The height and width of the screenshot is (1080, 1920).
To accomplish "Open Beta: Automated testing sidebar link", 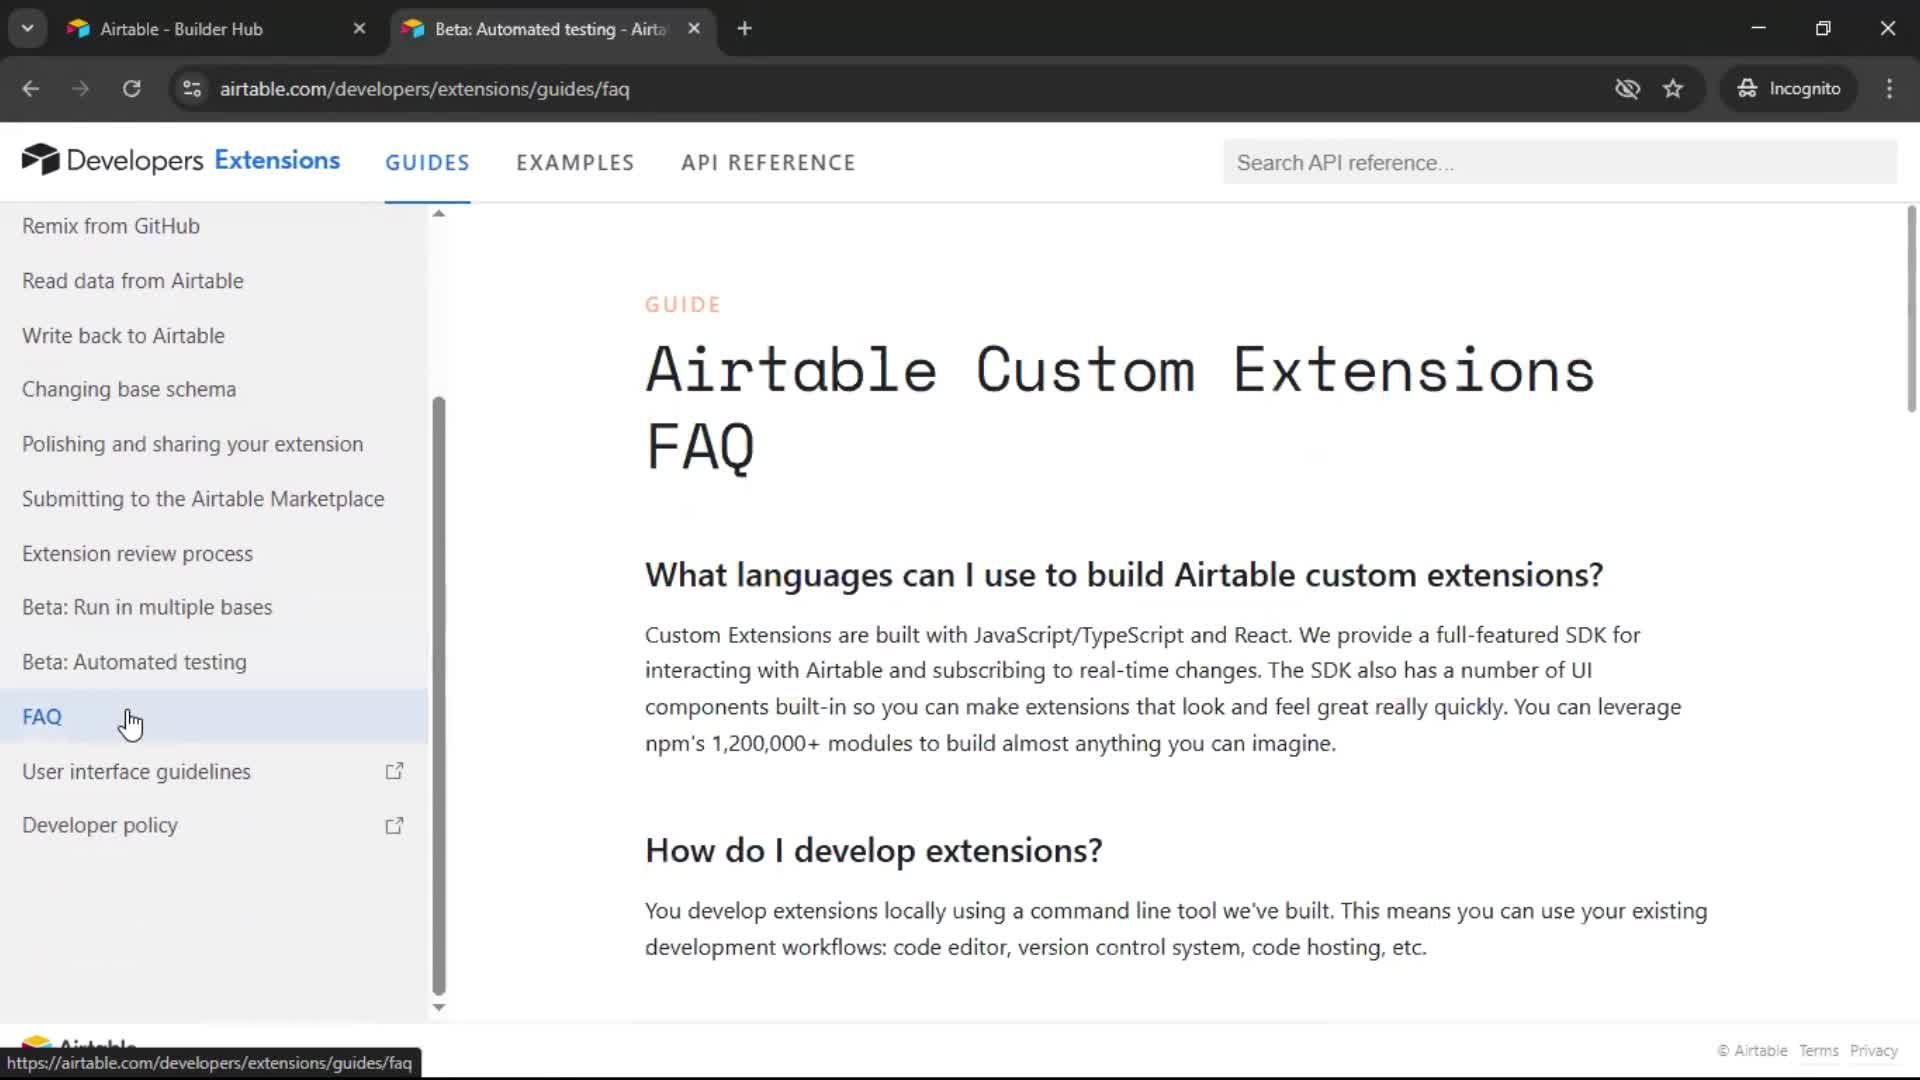I will tap(134, 662).
